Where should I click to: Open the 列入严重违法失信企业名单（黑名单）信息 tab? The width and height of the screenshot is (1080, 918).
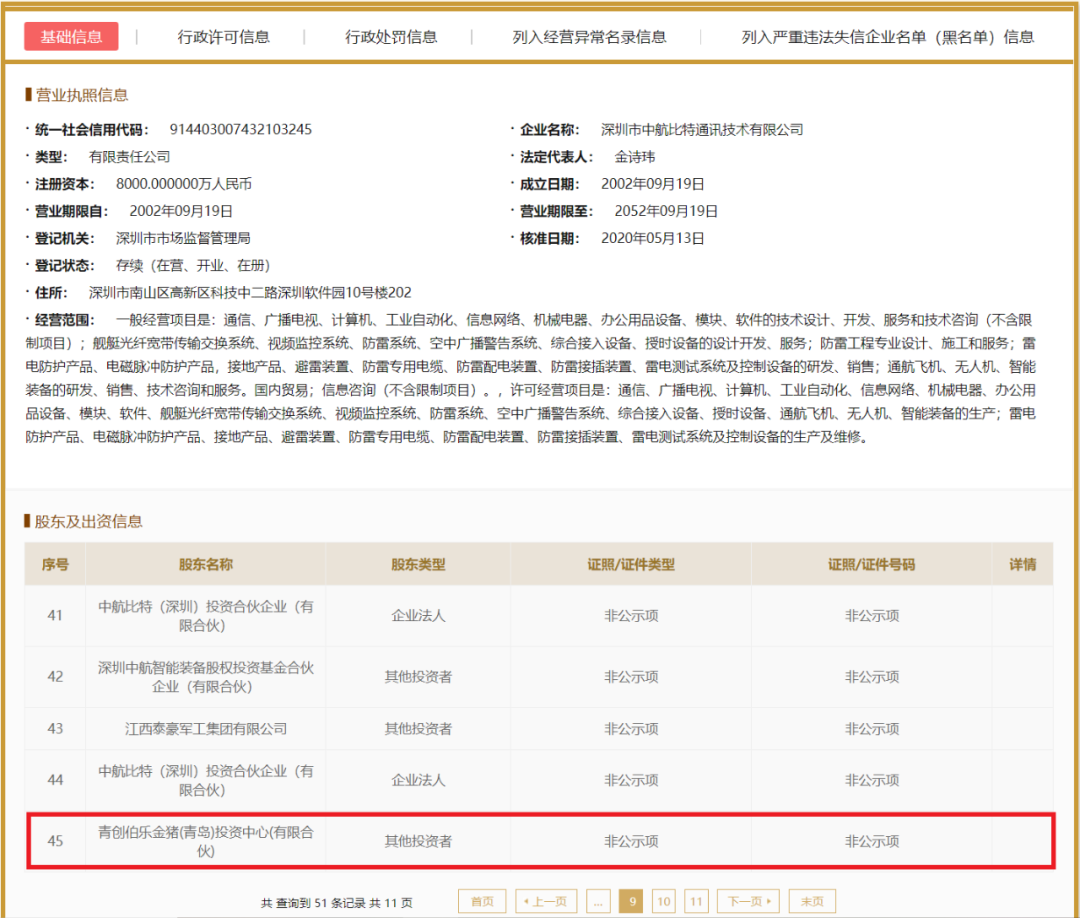tap(888, 37)
